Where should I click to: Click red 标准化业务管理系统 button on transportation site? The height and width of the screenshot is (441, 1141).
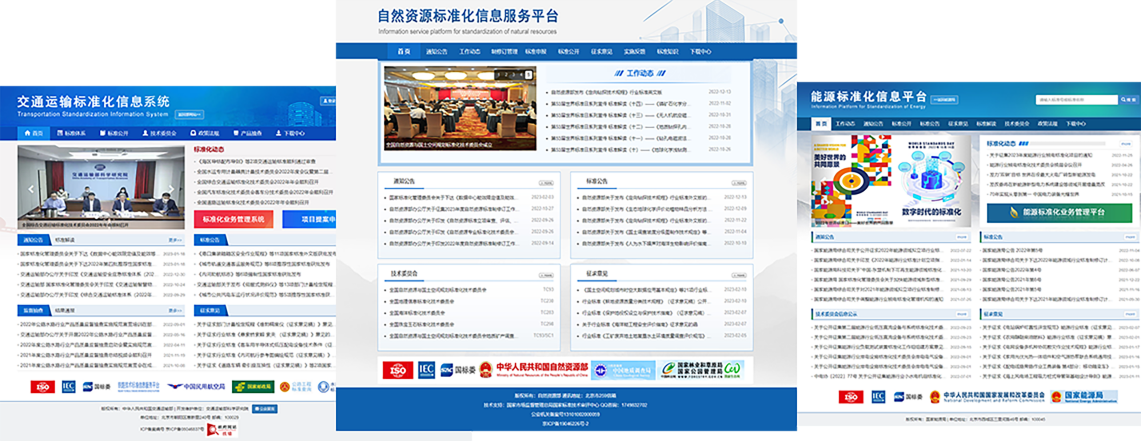point(234,219)
